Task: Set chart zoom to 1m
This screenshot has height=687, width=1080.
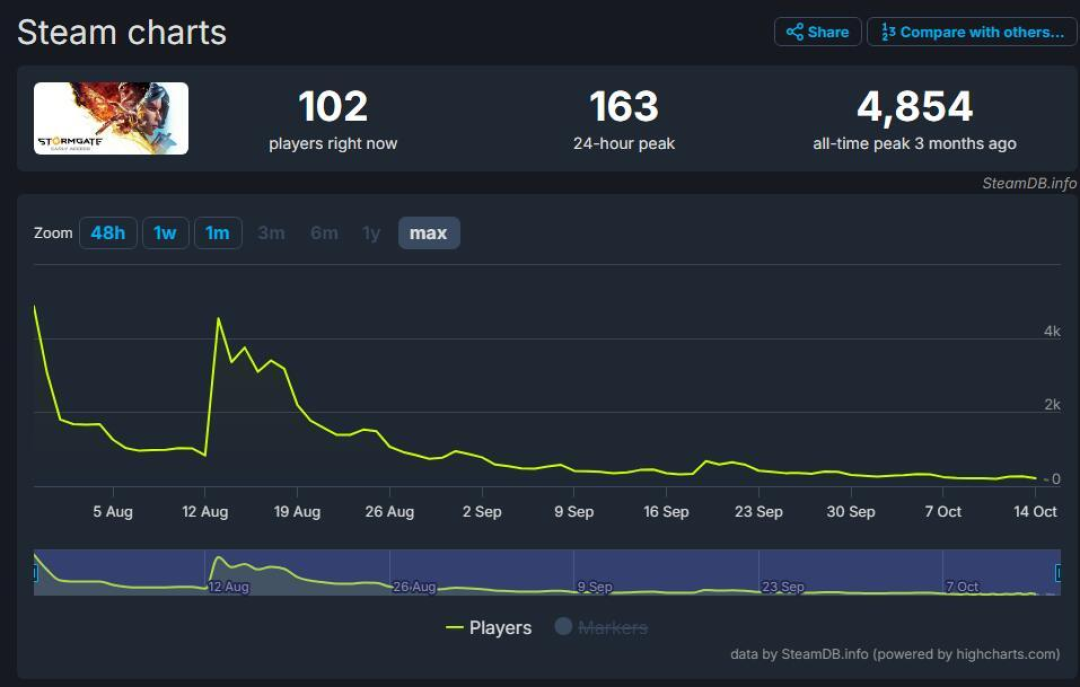Action: (218, 233)
